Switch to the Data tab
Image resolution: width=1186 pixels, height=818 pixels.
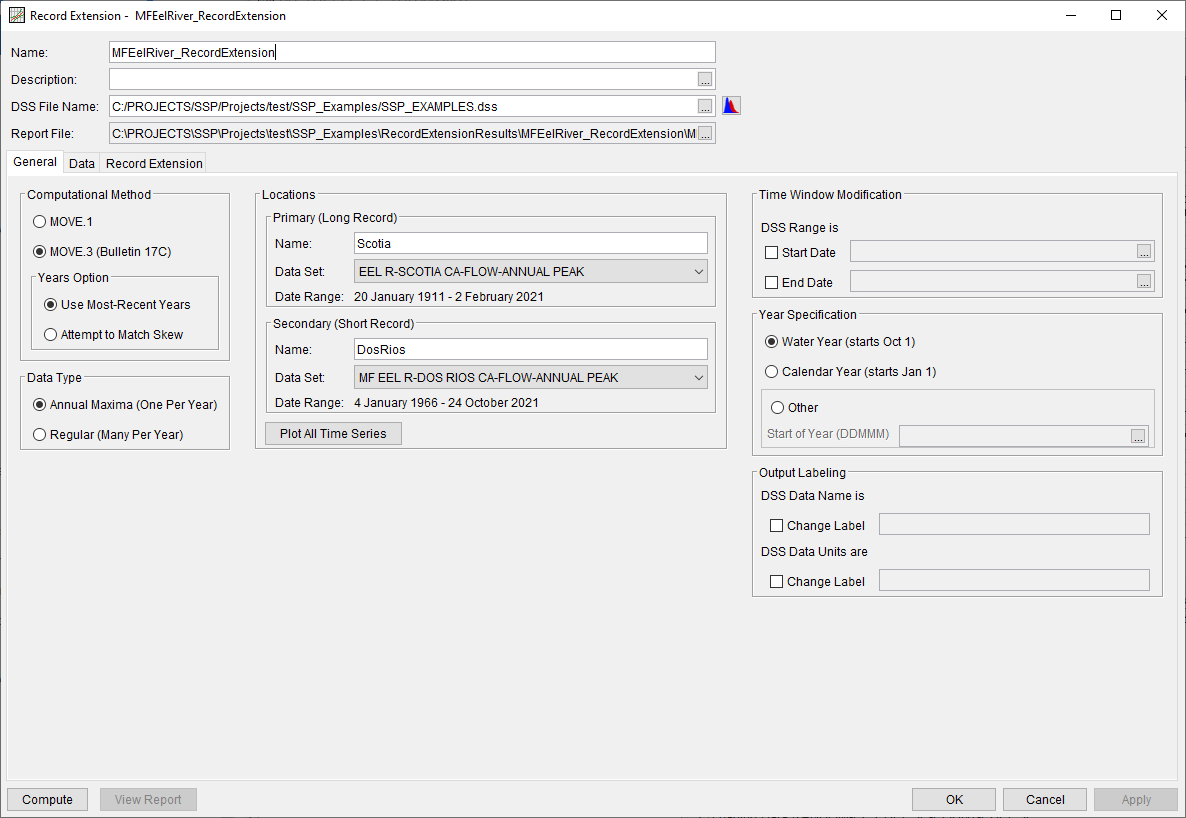pos(81,162)
